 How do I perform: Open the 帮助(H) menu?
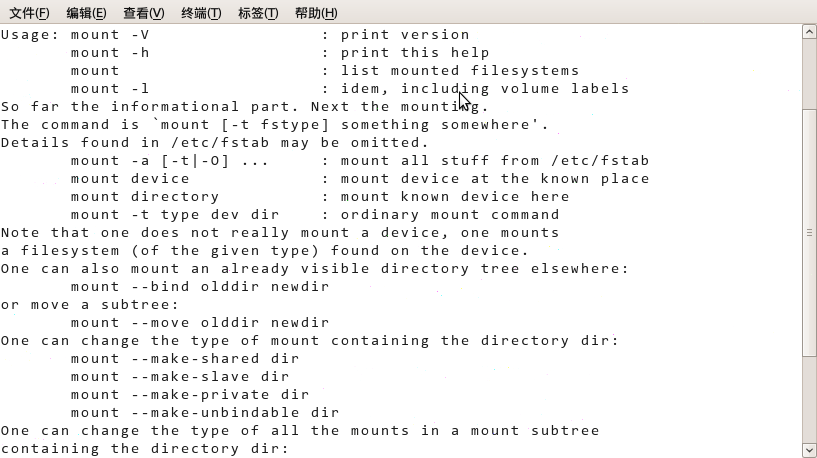[x=316, y=13]
